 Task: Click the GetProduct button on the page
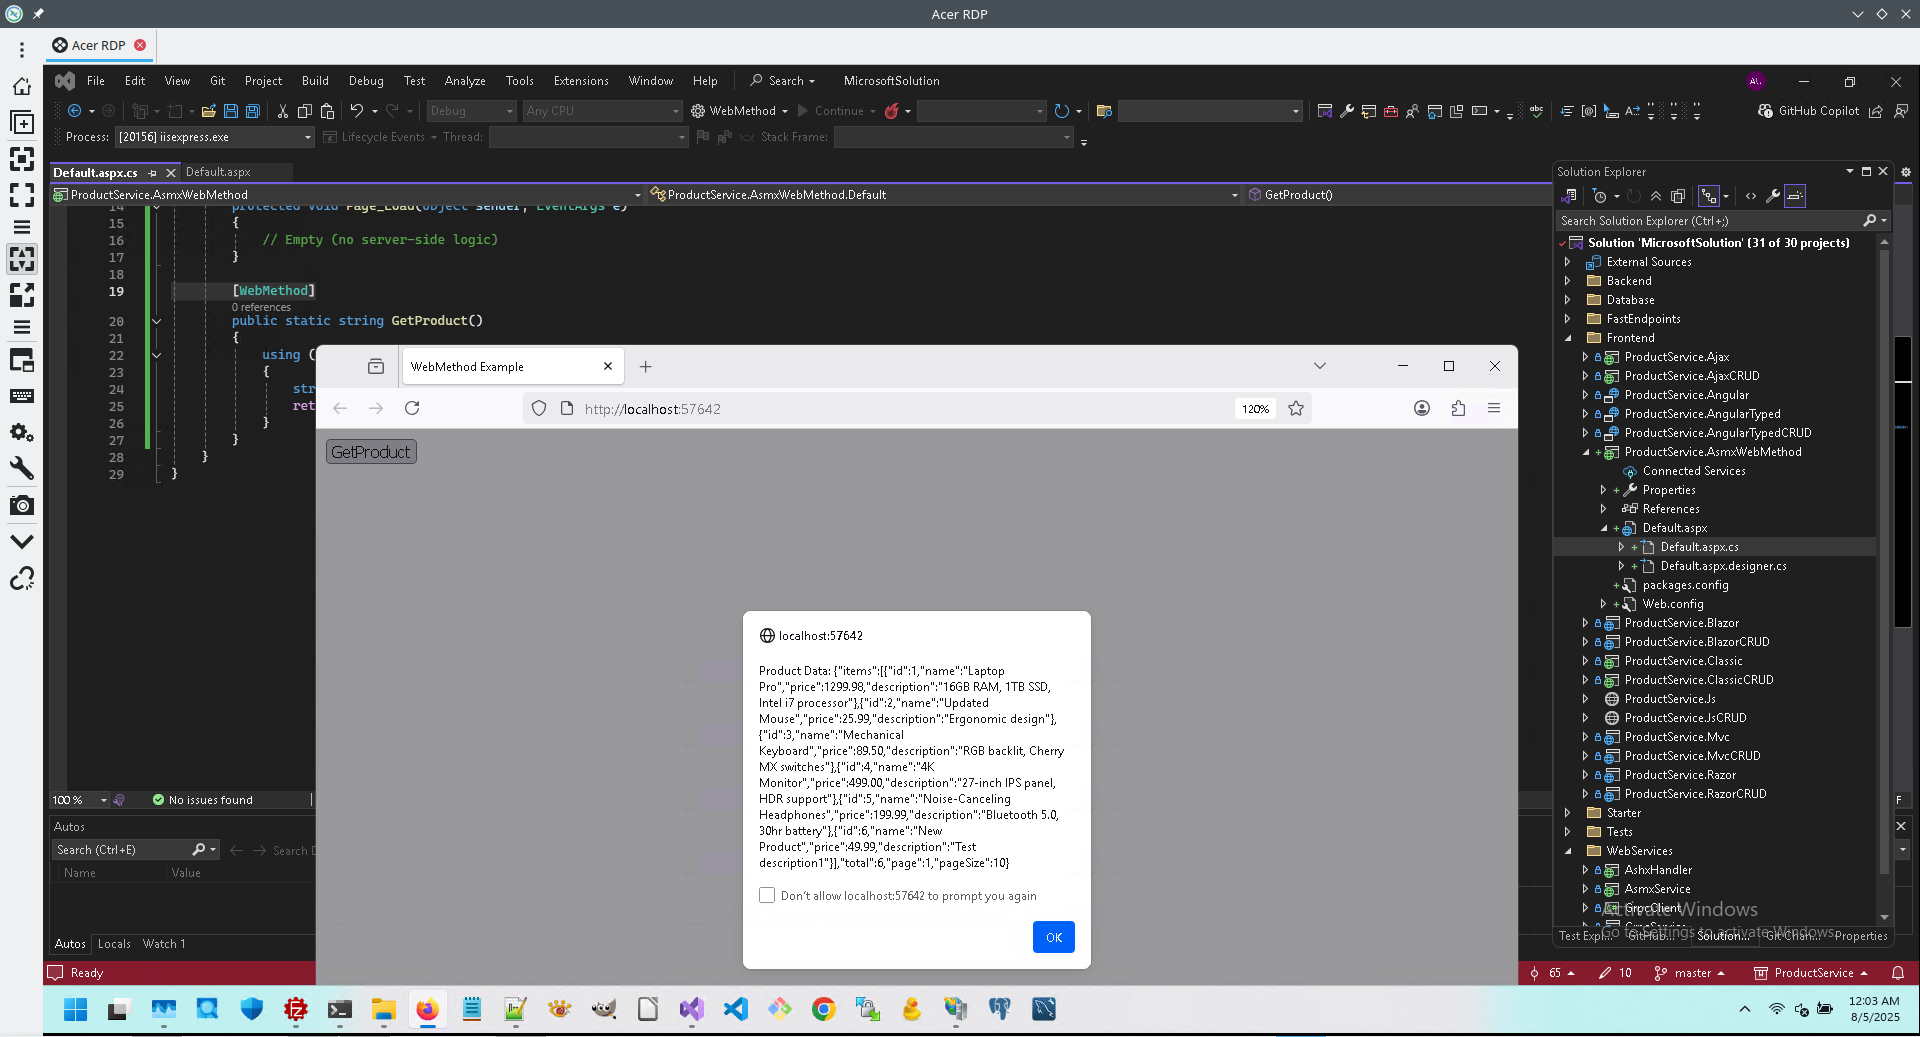pyautogui.click(x=371, y=452)
